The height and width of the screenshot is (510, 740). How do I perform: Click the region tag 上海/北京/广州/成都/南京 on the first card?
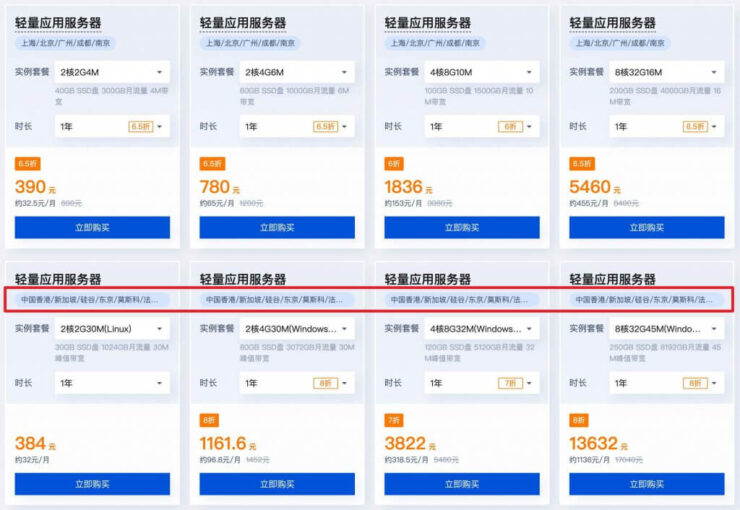pos(65,43)
